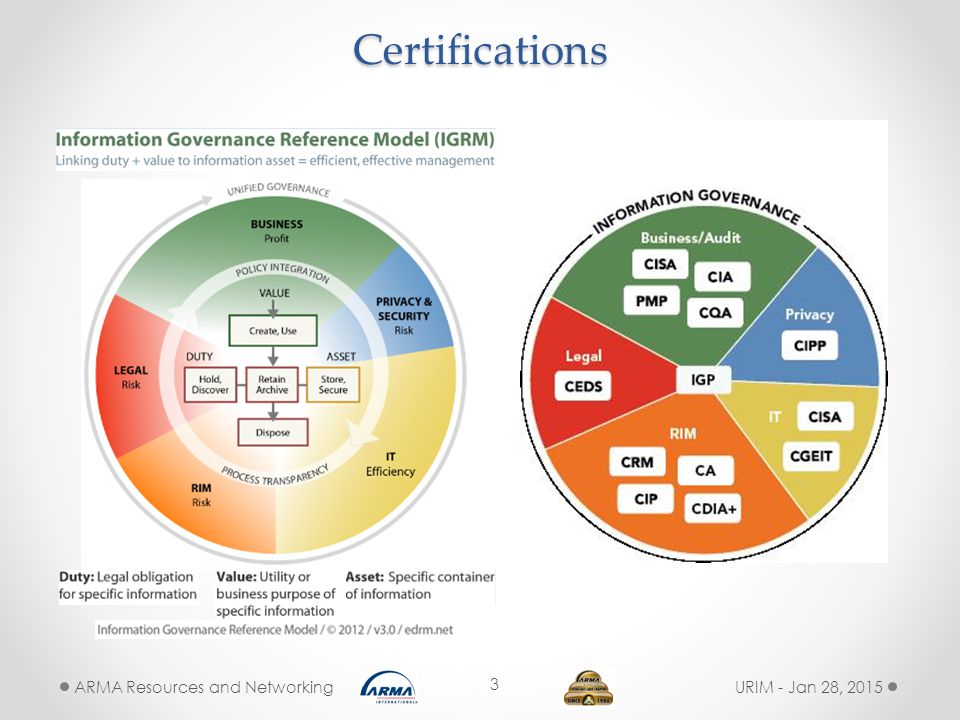Image resolution: width=960 pixels, height=720 pixels.
Task: Select the "RIM Risk" label in IGRM wheel
Action: click(x=201, y=495)
